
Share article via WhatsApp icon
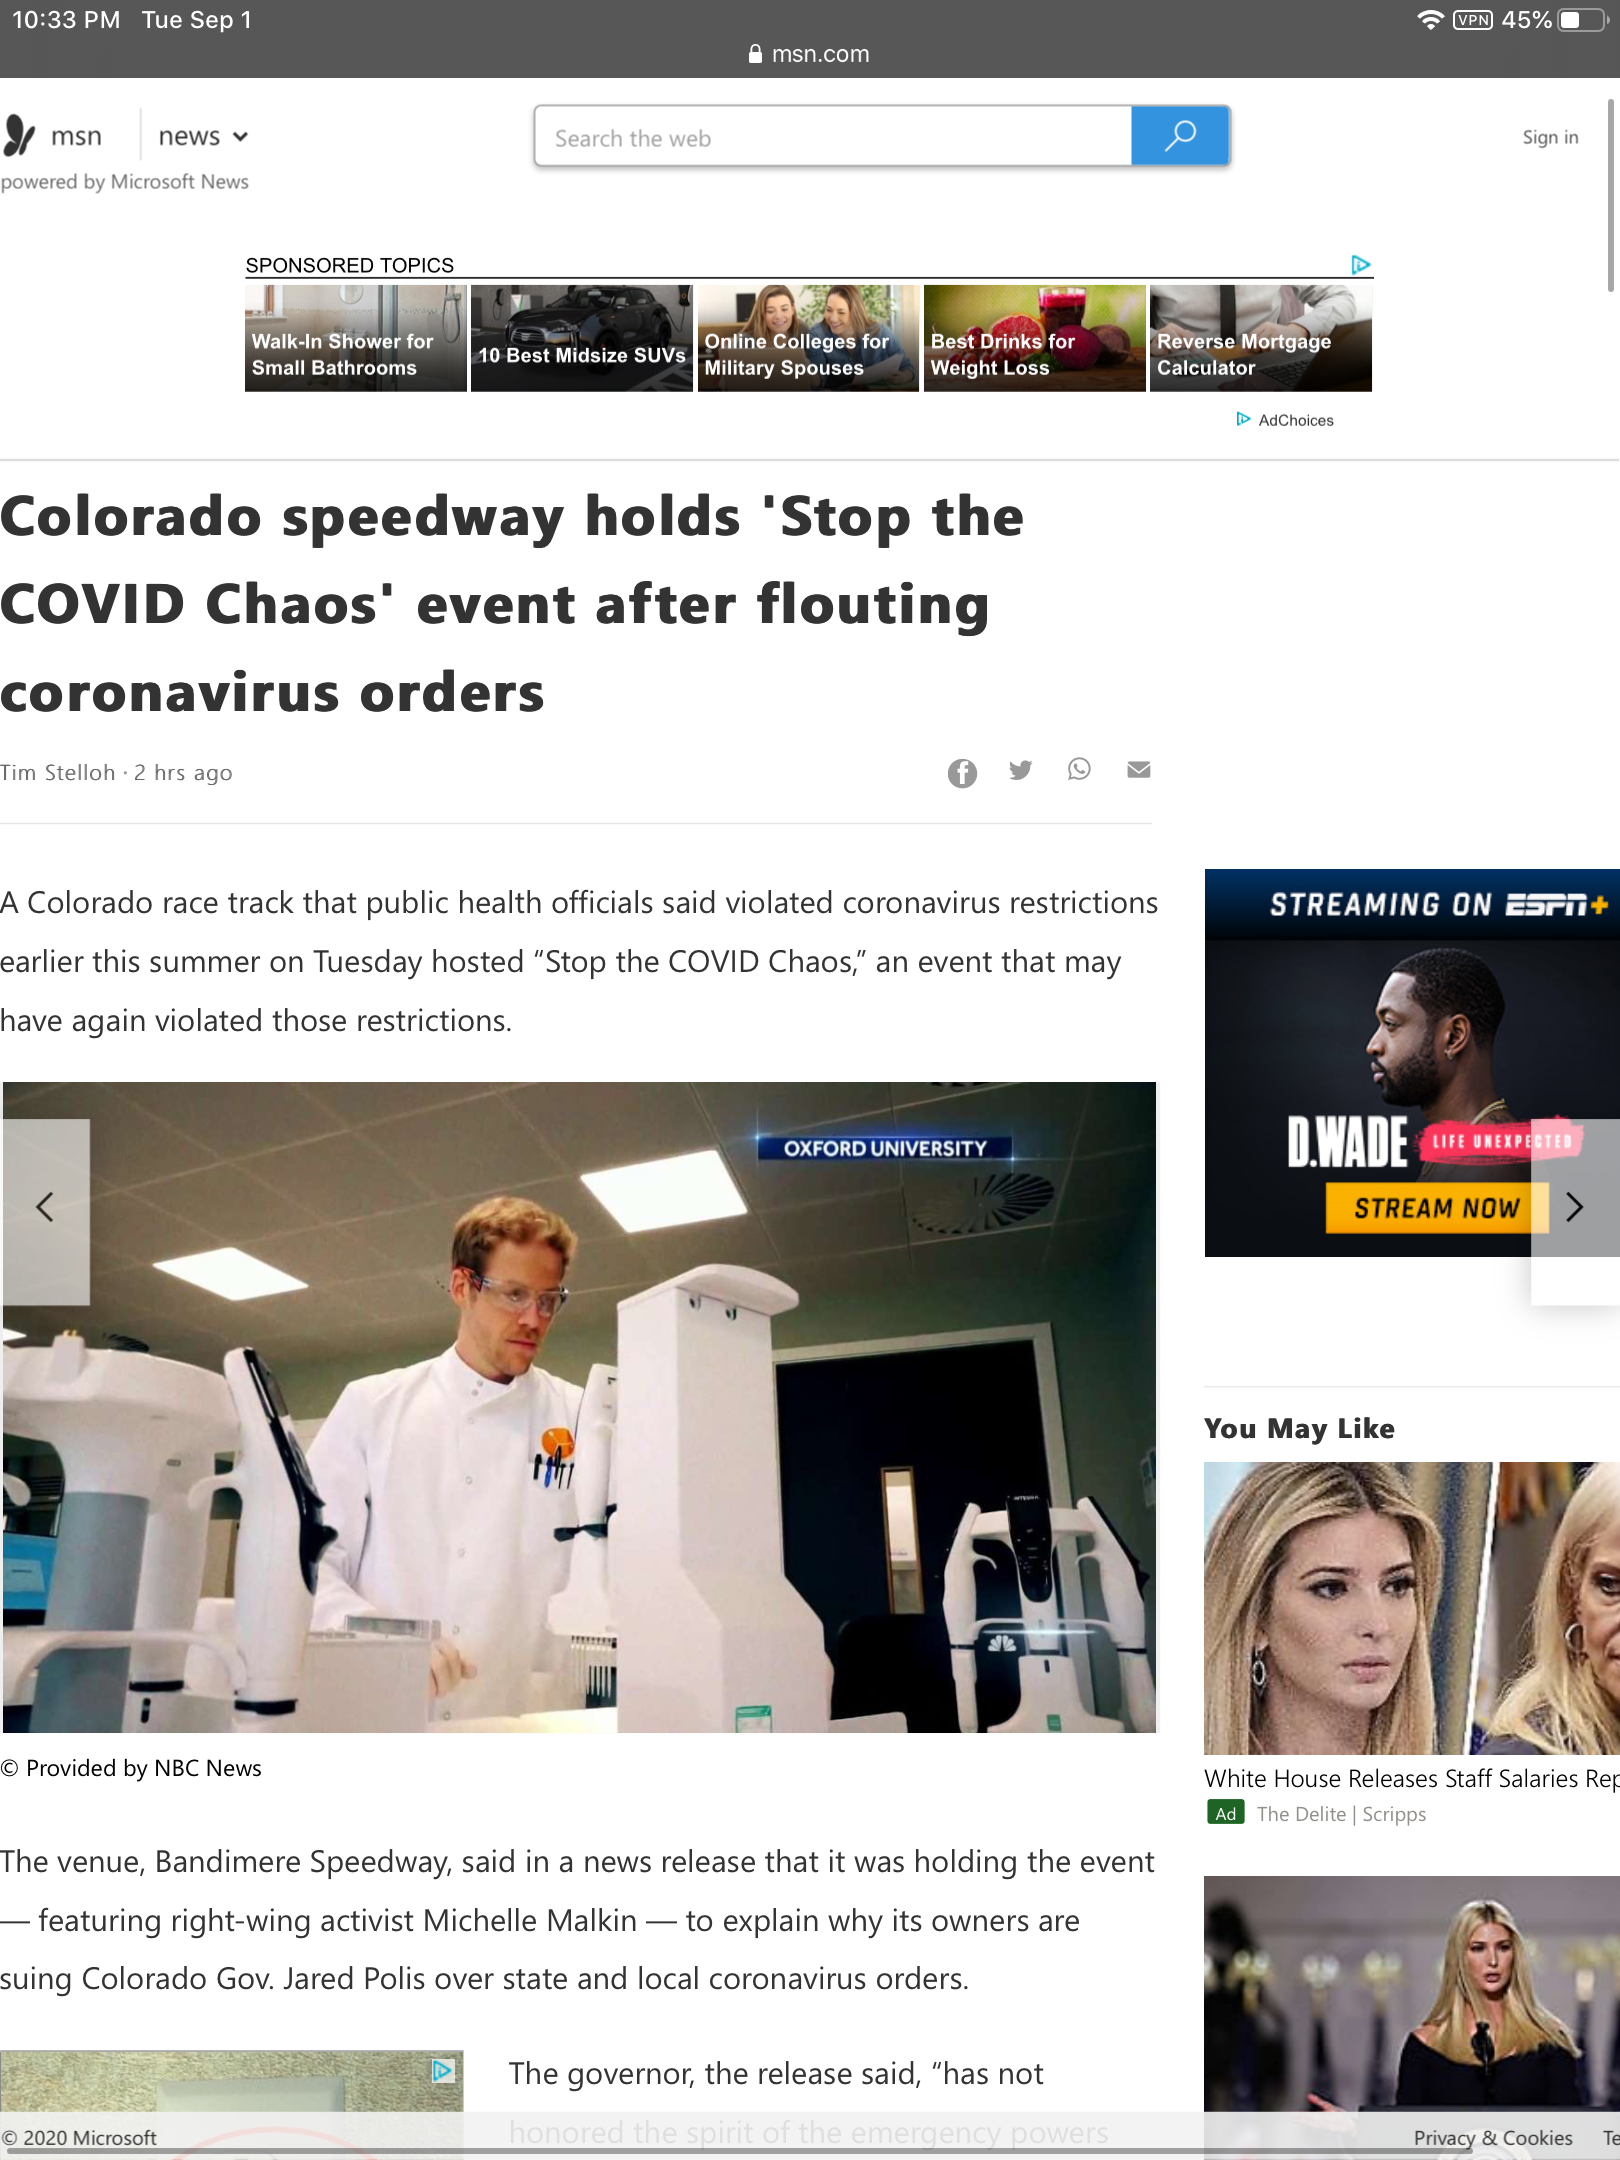1079,769
